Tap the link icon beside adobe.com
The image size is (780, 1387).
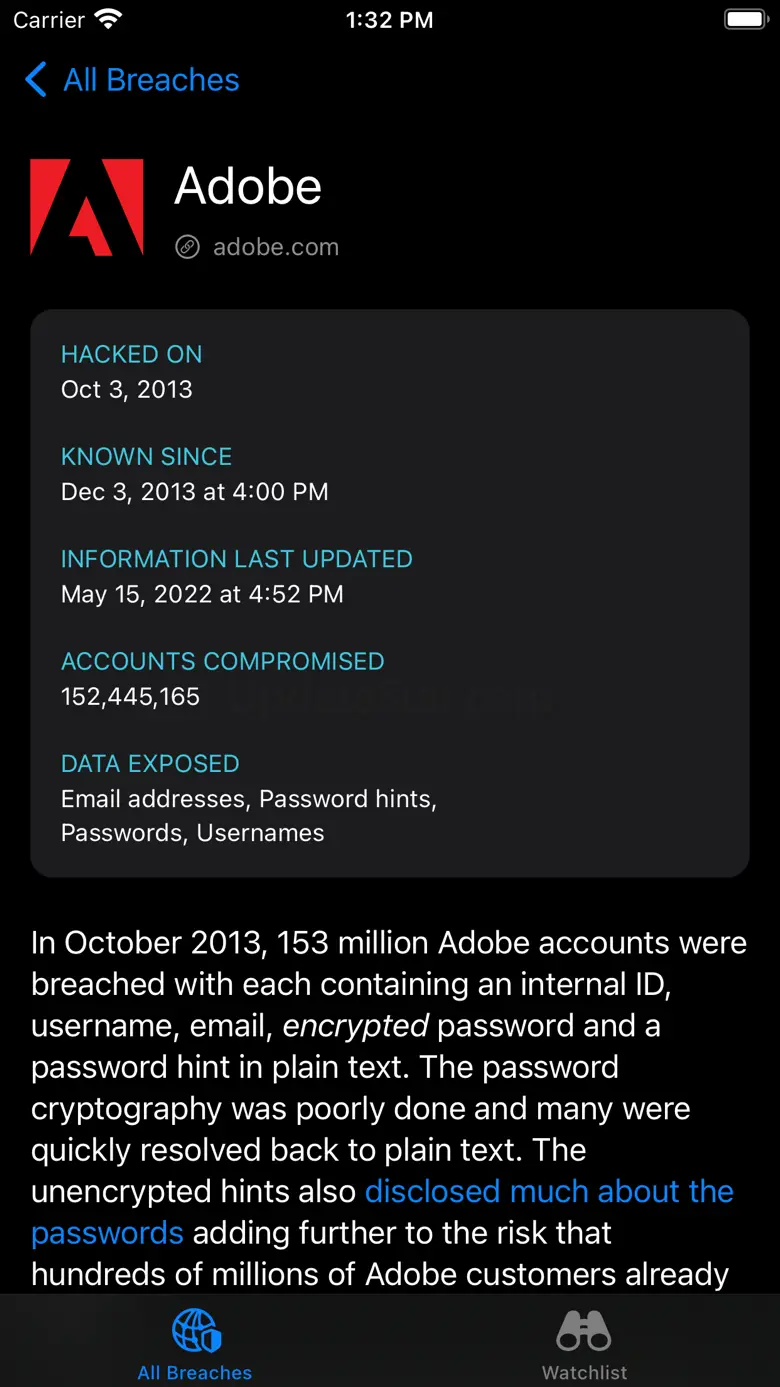[x=187, y=247]
